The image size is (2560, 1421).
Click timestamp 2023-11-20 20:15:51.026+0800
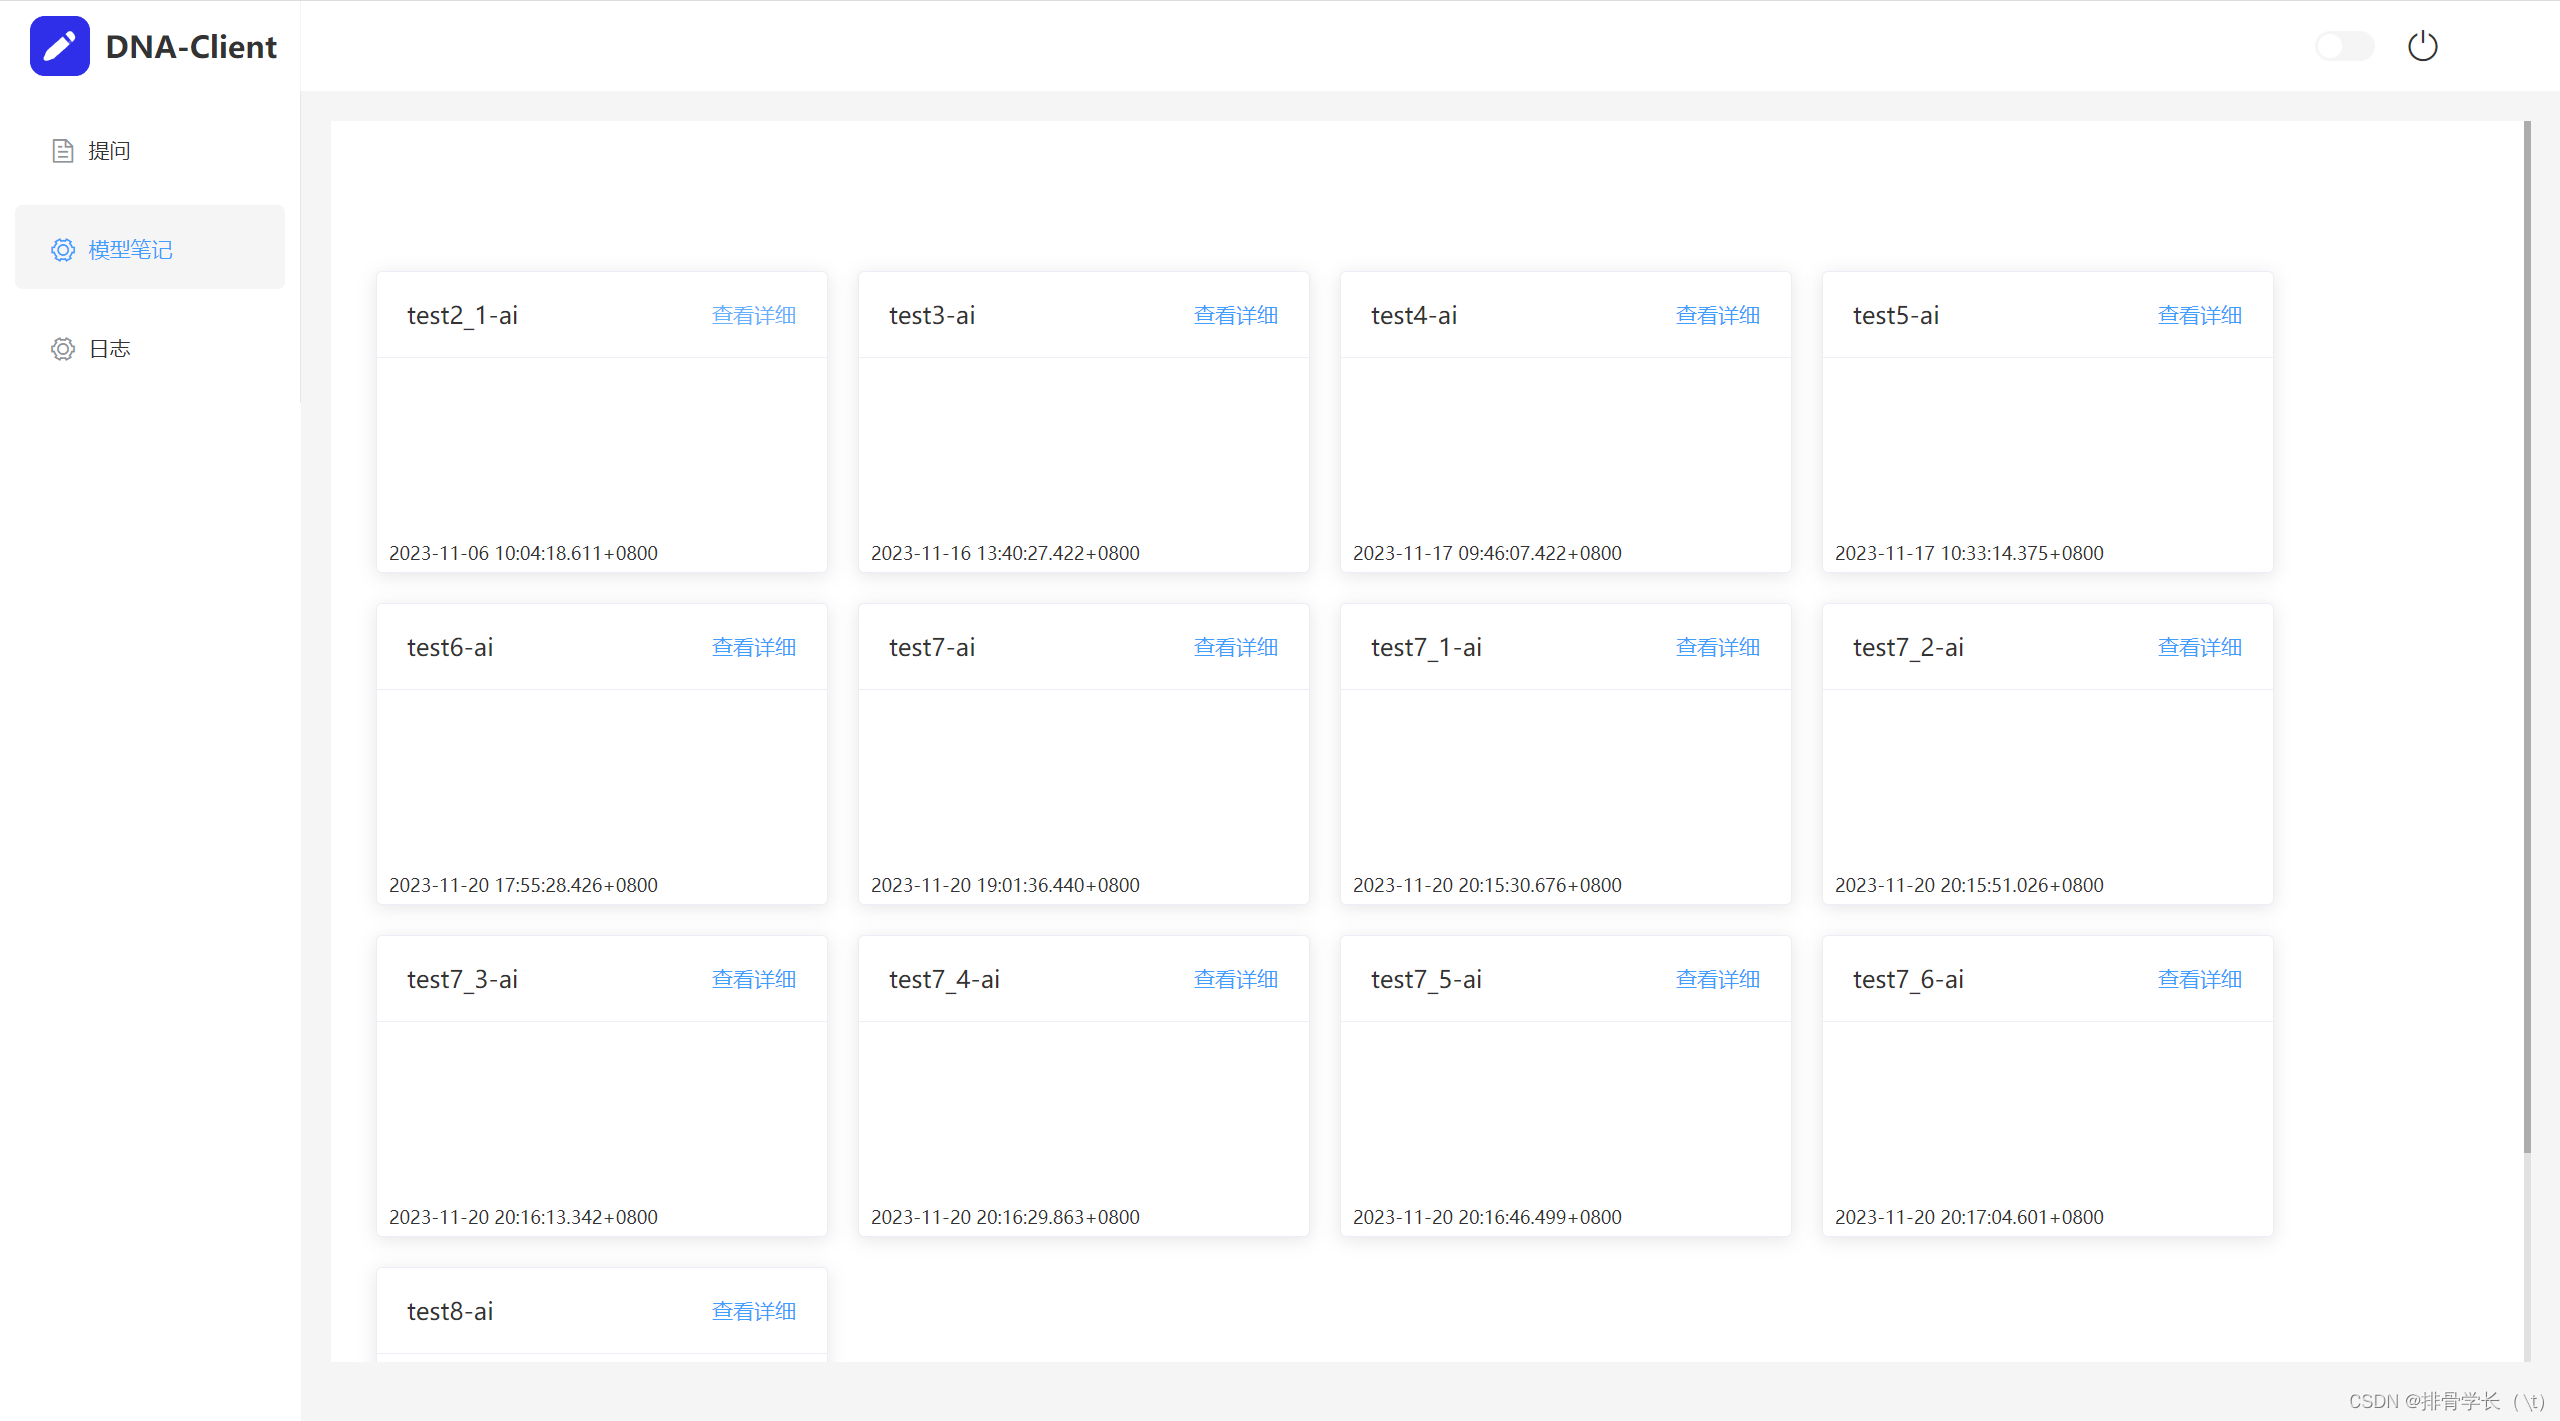[1969, 886]
